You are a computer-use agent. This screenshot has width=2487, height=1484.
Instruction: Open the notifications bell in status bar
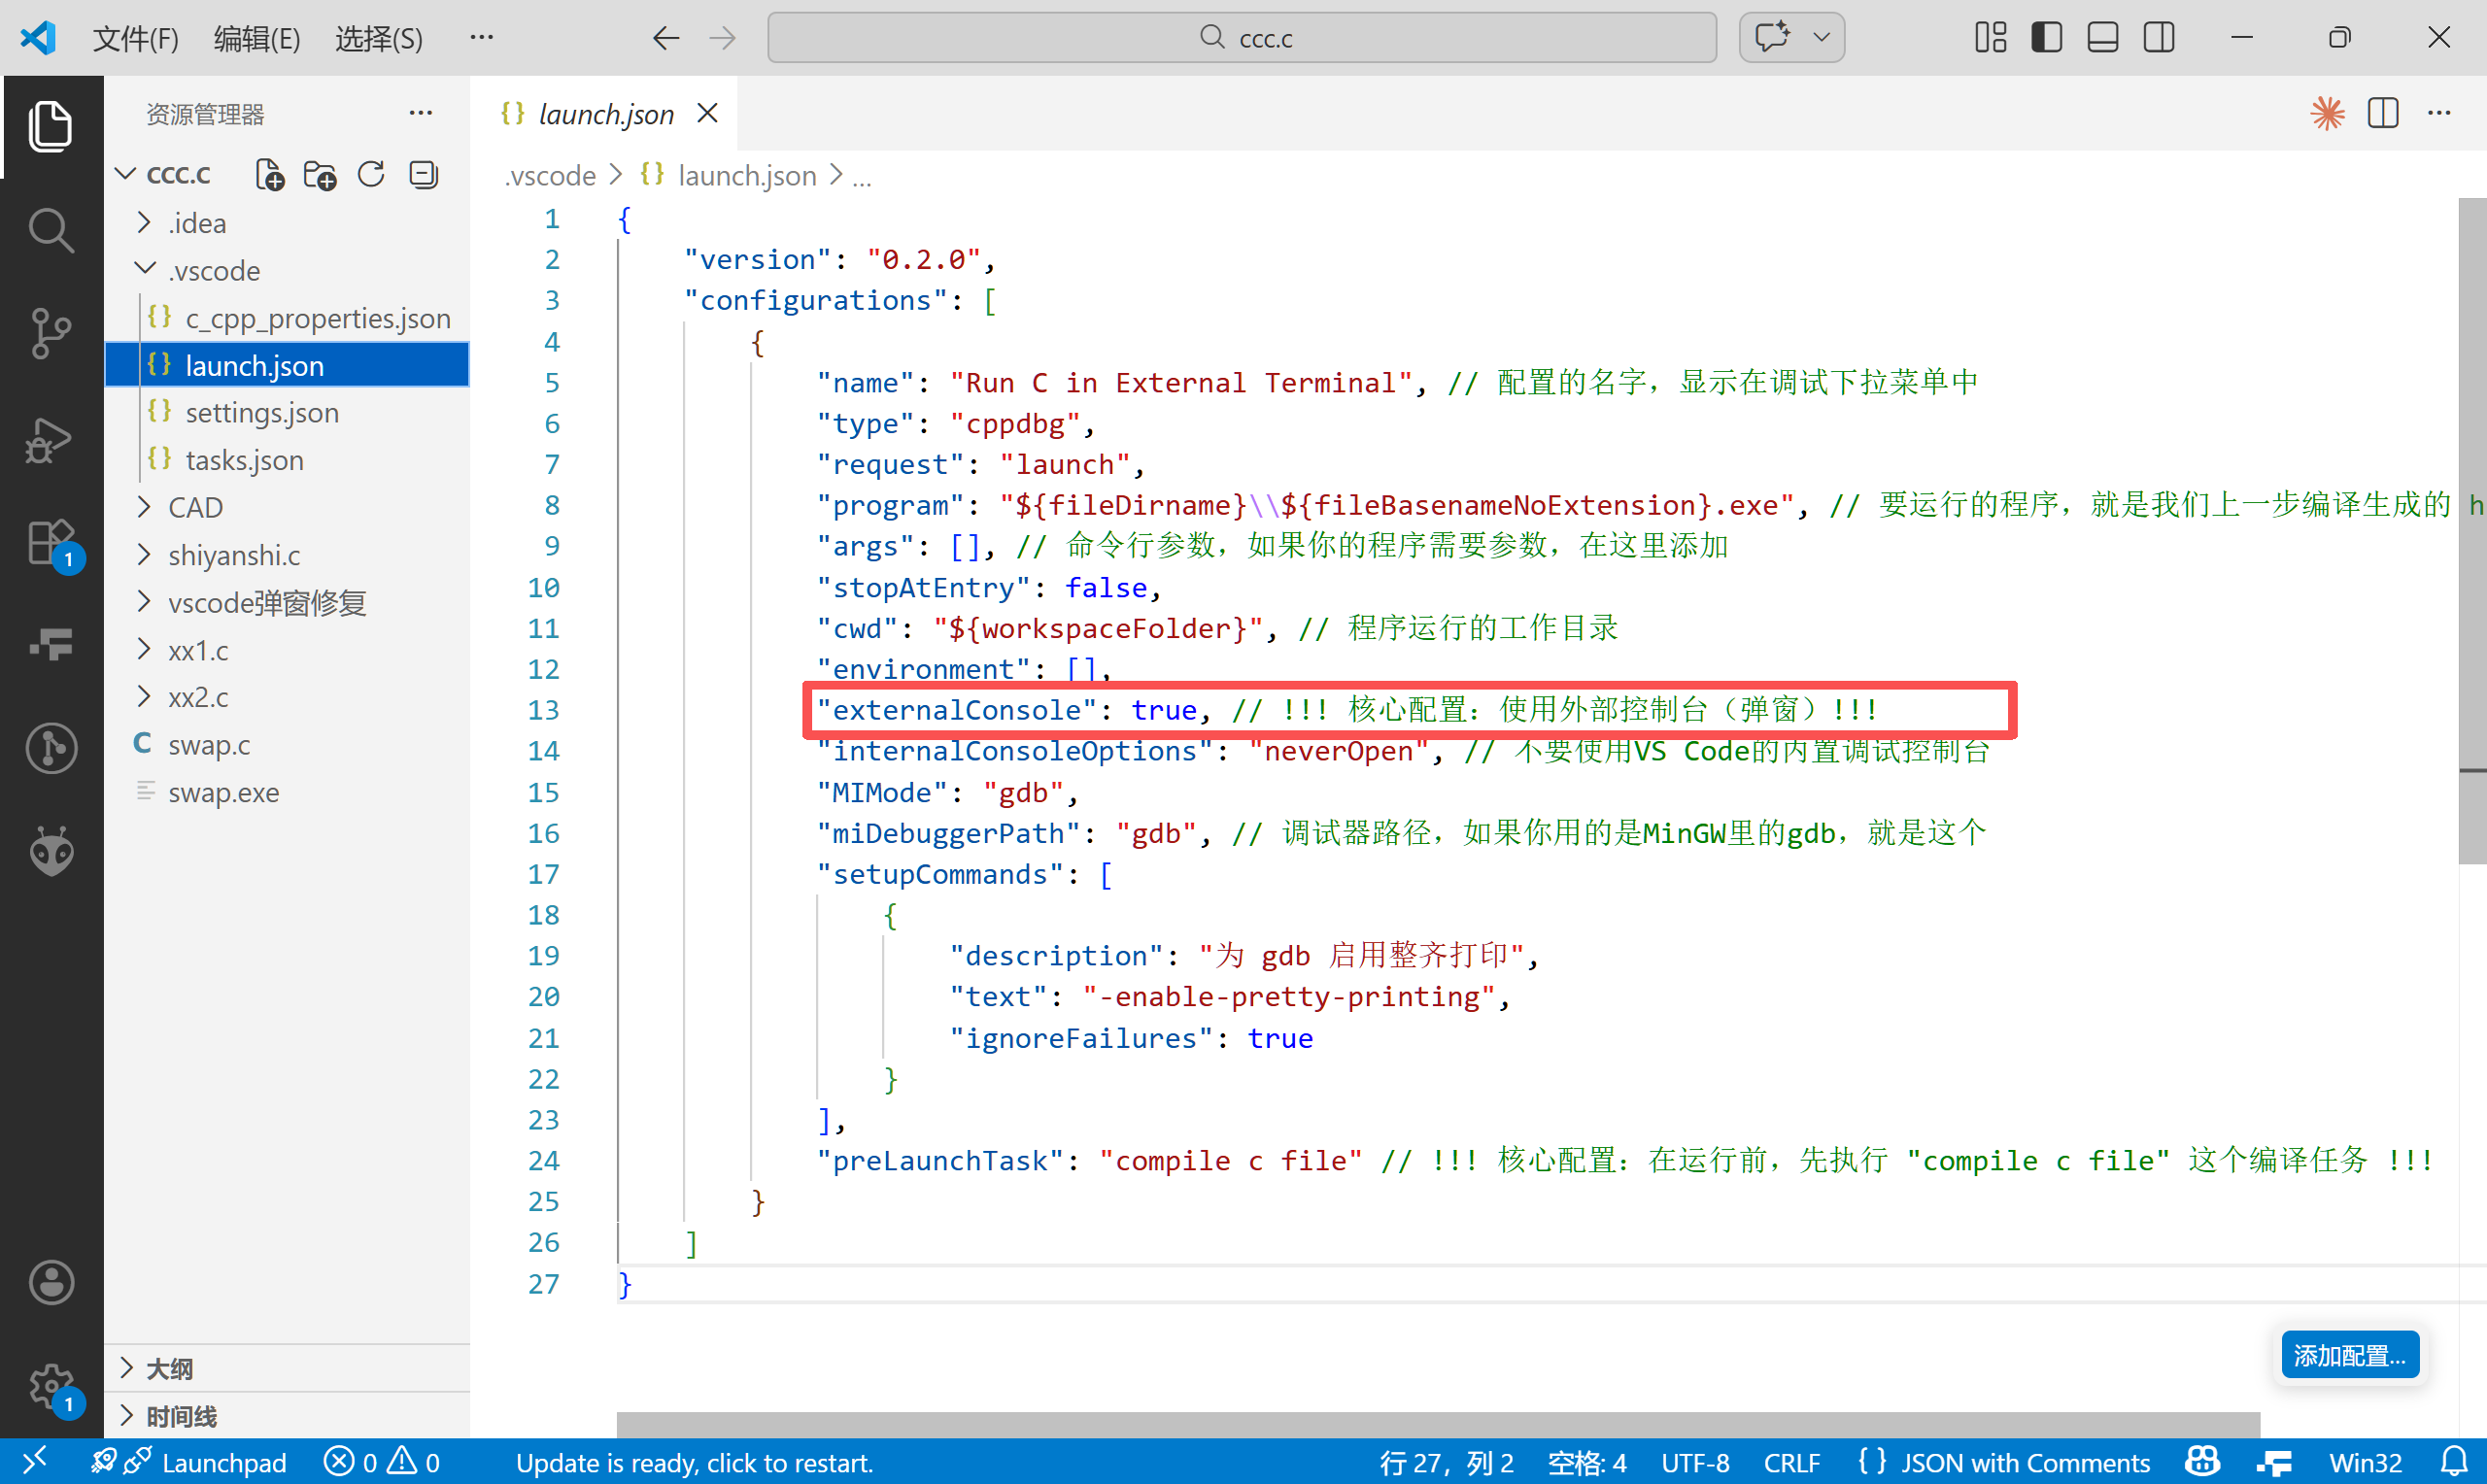coord(2453,1462)
